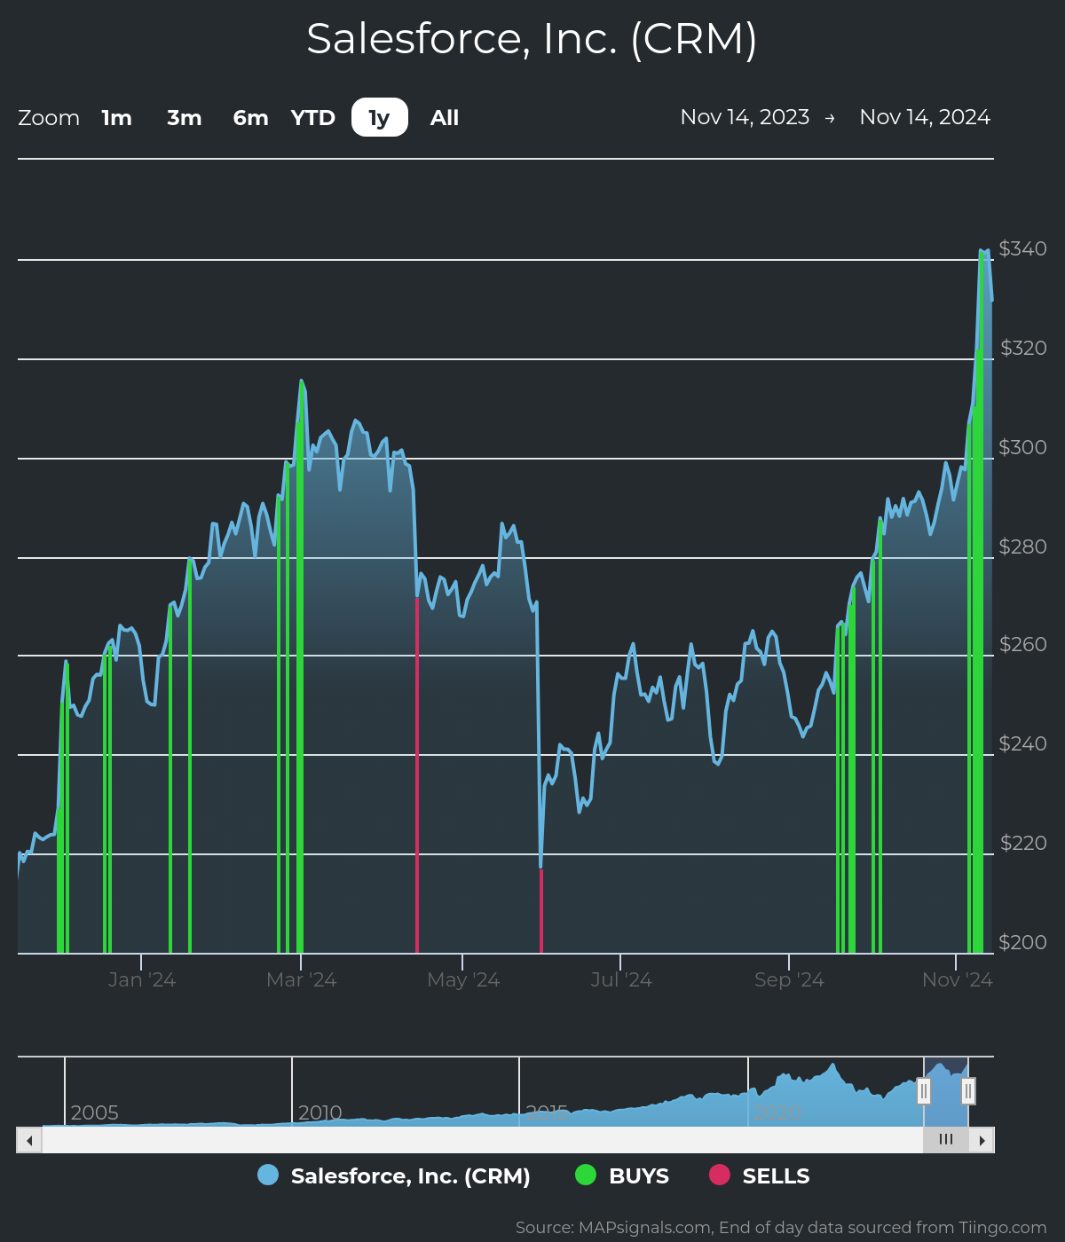Click the red sell marker near May '24
The width and height of the screenshot is (1065, 1242).
(417, 775)
